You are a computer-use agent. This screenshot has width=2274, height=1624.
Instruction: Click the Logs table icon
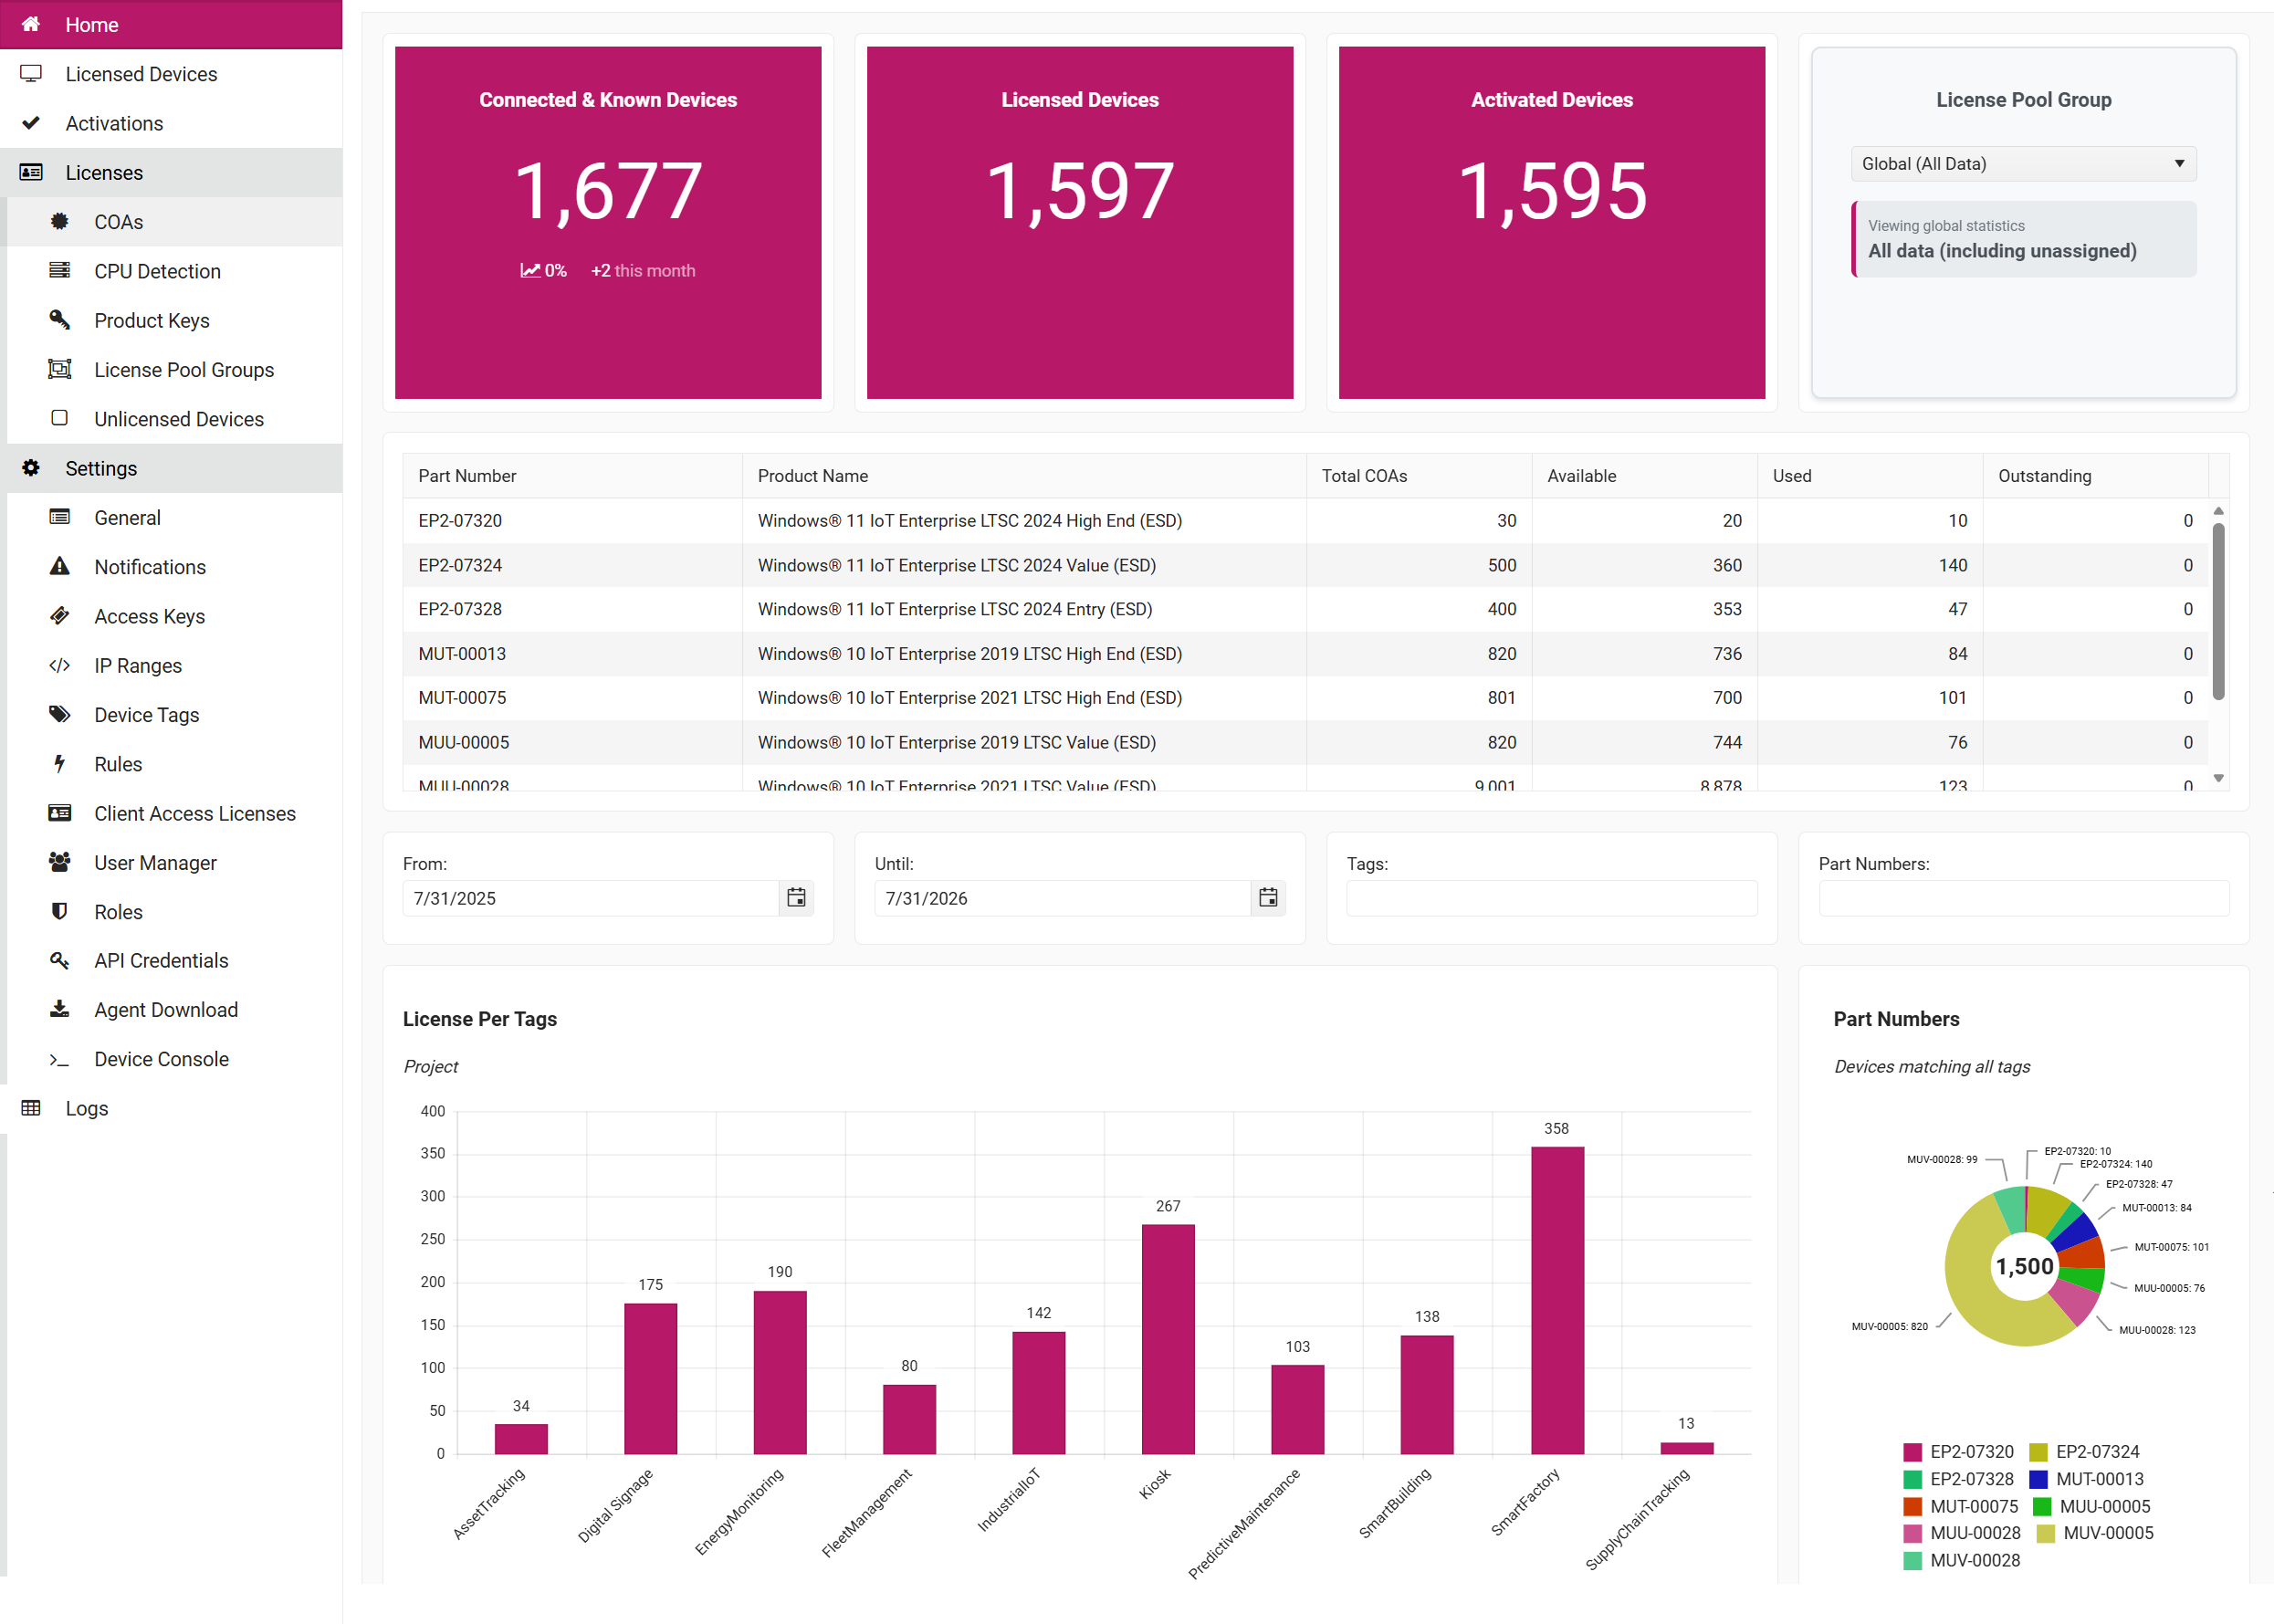pyautogui.click(x=31, y=1108)
